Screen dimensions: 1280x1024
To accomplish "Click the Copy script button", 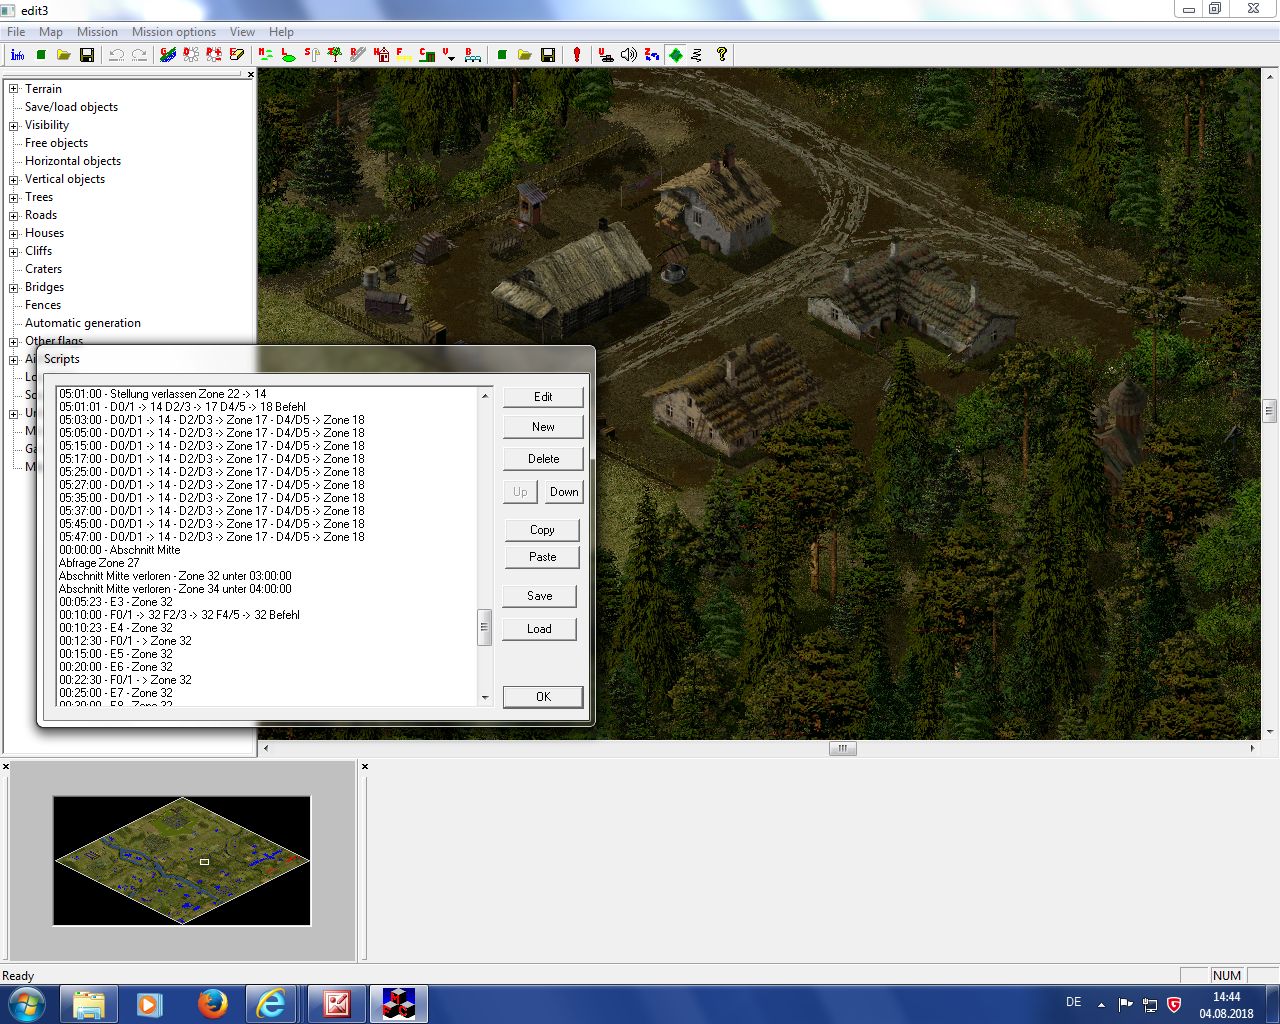I will coord(542,530).
